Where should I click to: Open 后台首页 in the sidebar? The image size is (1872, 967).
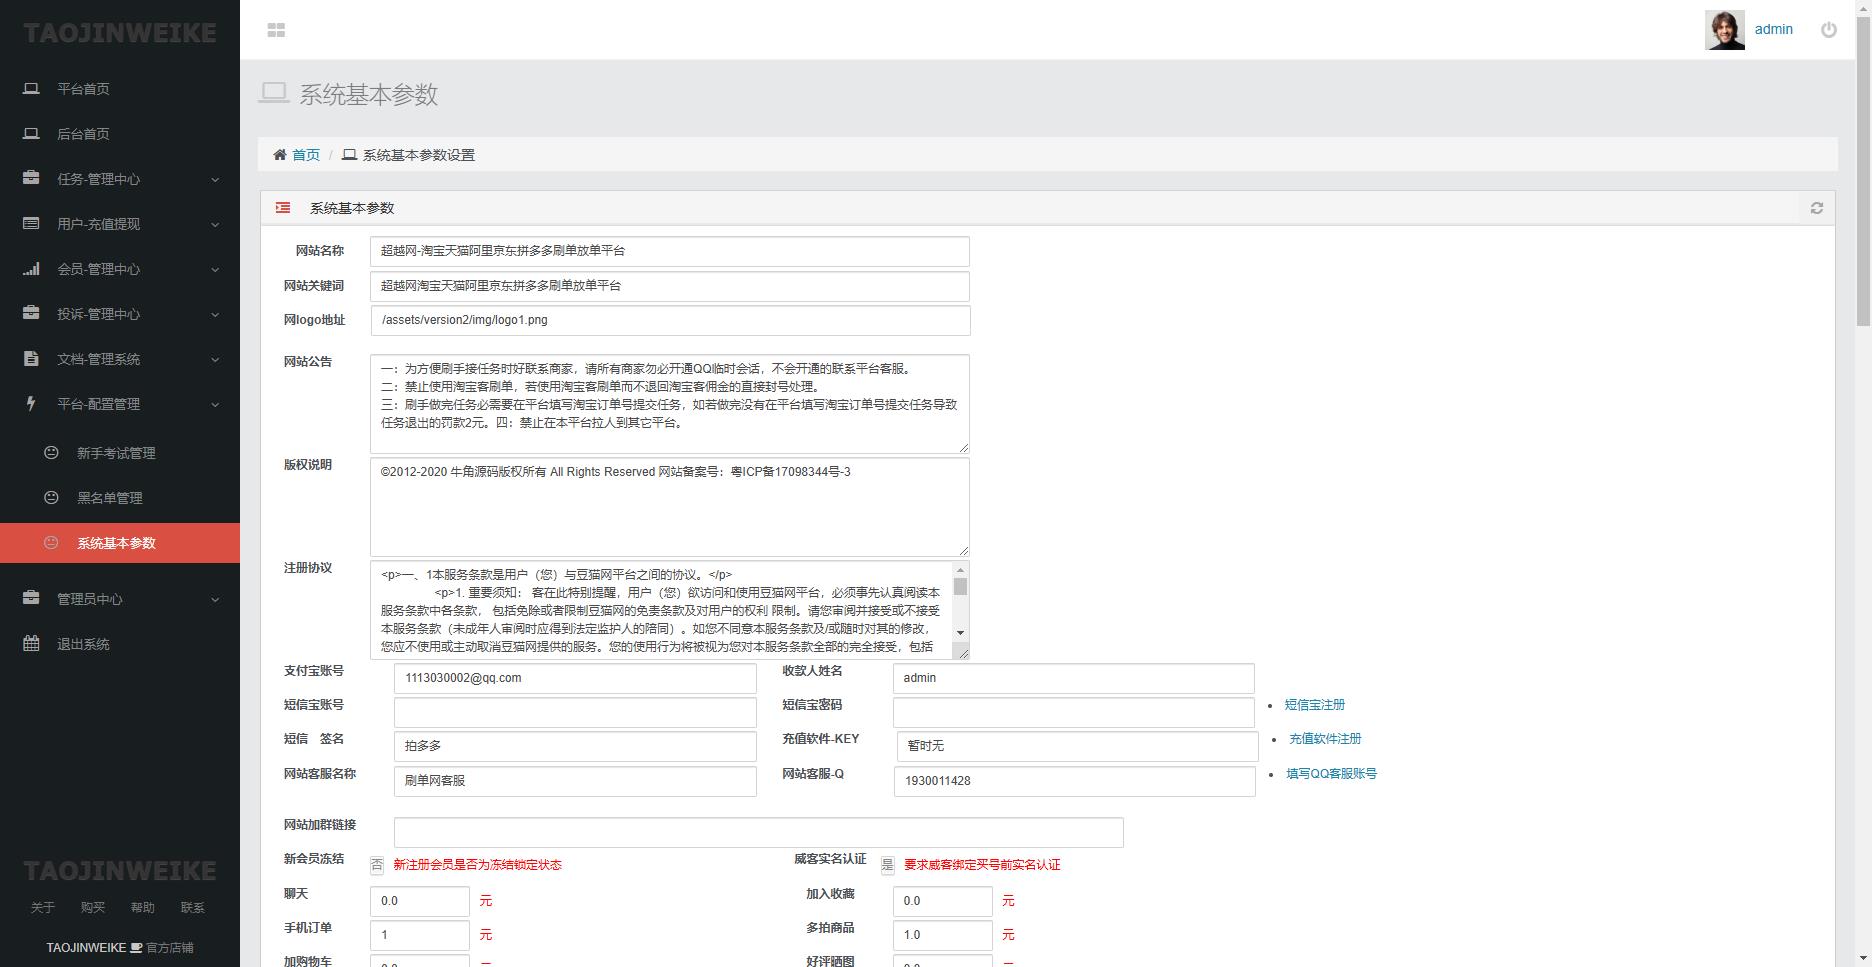[83, 134]
